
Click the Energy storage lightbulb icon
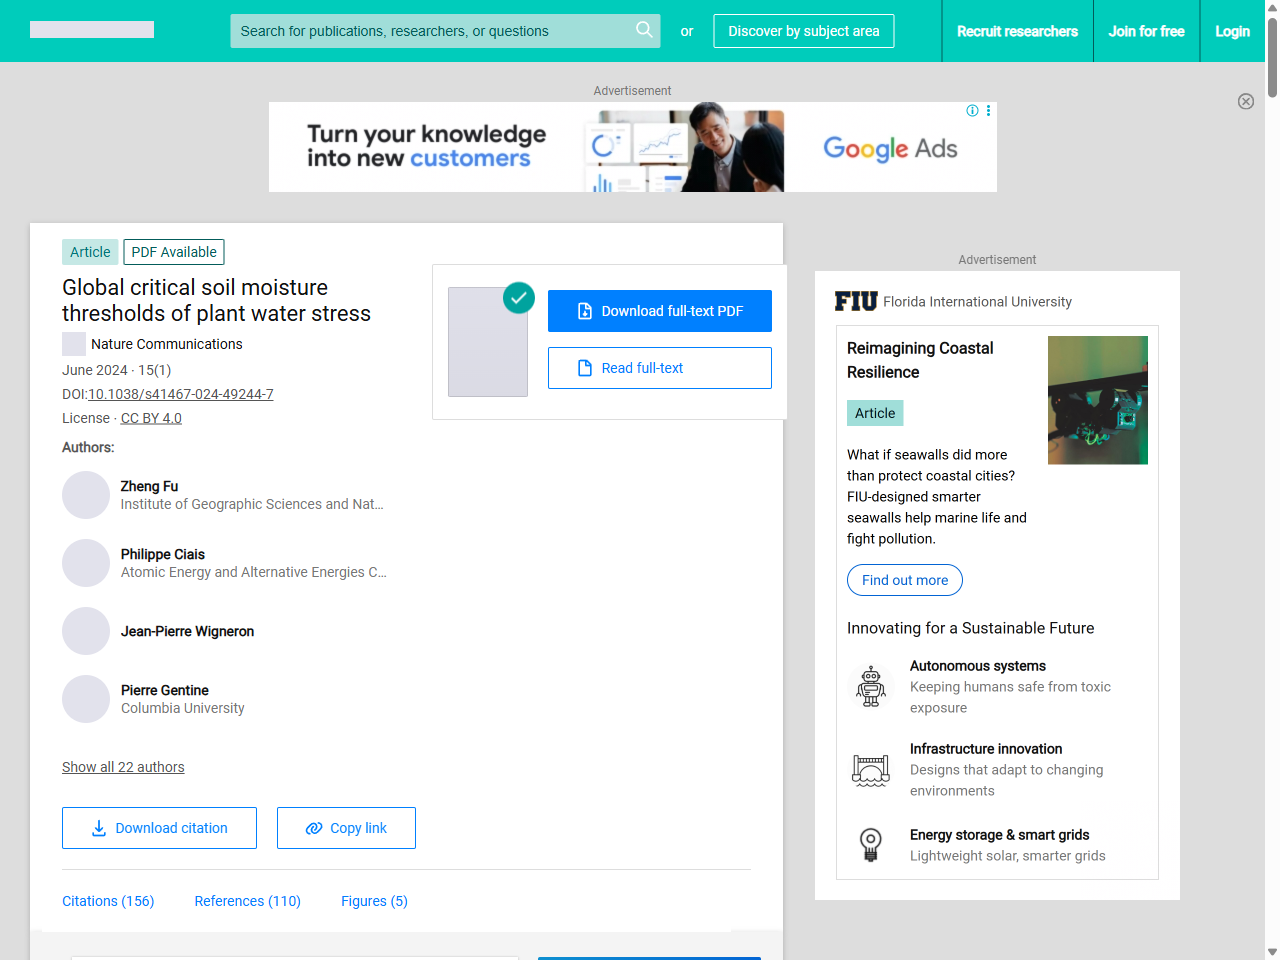pos(871,845)
